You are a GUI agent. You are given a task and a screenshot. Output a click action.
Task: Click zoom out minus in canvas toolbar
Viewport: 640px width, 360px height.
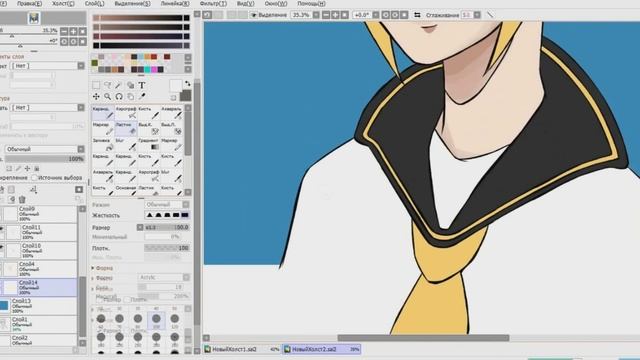click(326, 15)
